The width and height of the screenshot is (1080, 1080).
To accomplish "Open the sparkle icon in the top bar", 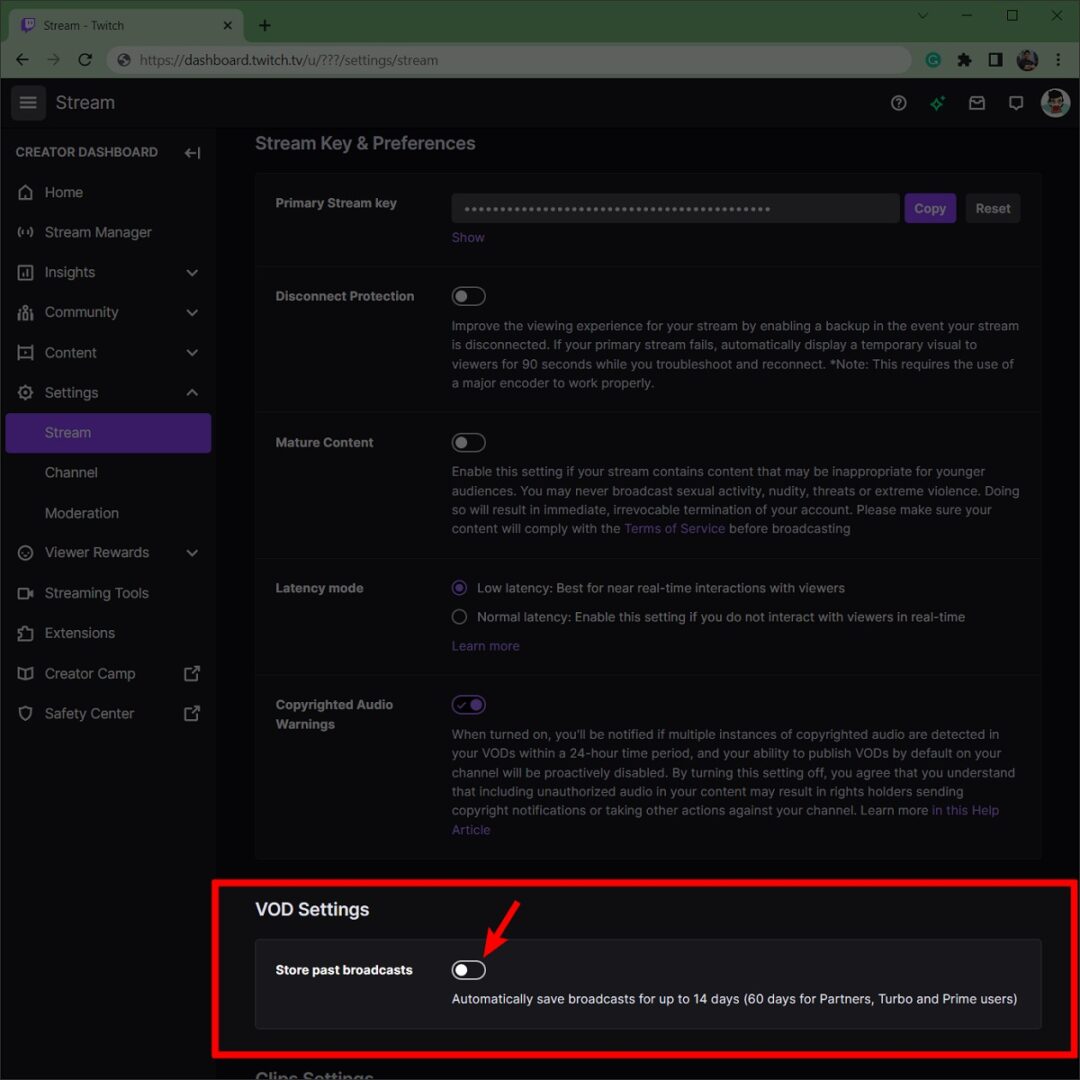I will pos(937,103).
